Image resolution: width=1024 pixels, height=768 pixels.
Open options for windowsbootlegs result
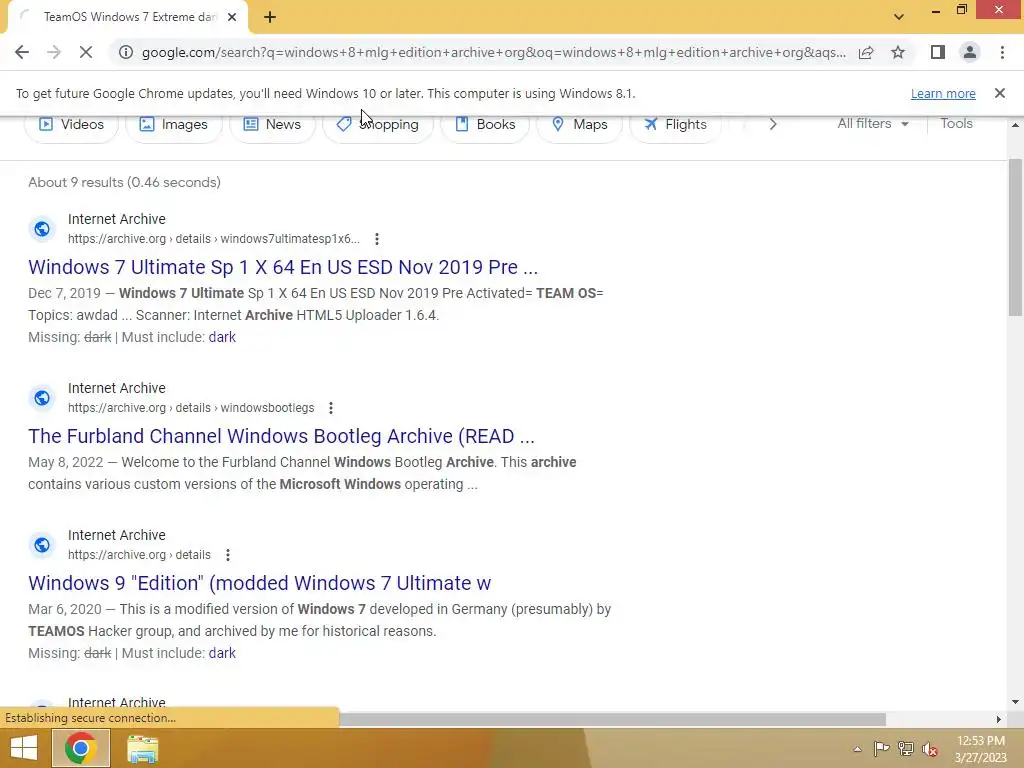pyautogui.click(x=331, y=408)
